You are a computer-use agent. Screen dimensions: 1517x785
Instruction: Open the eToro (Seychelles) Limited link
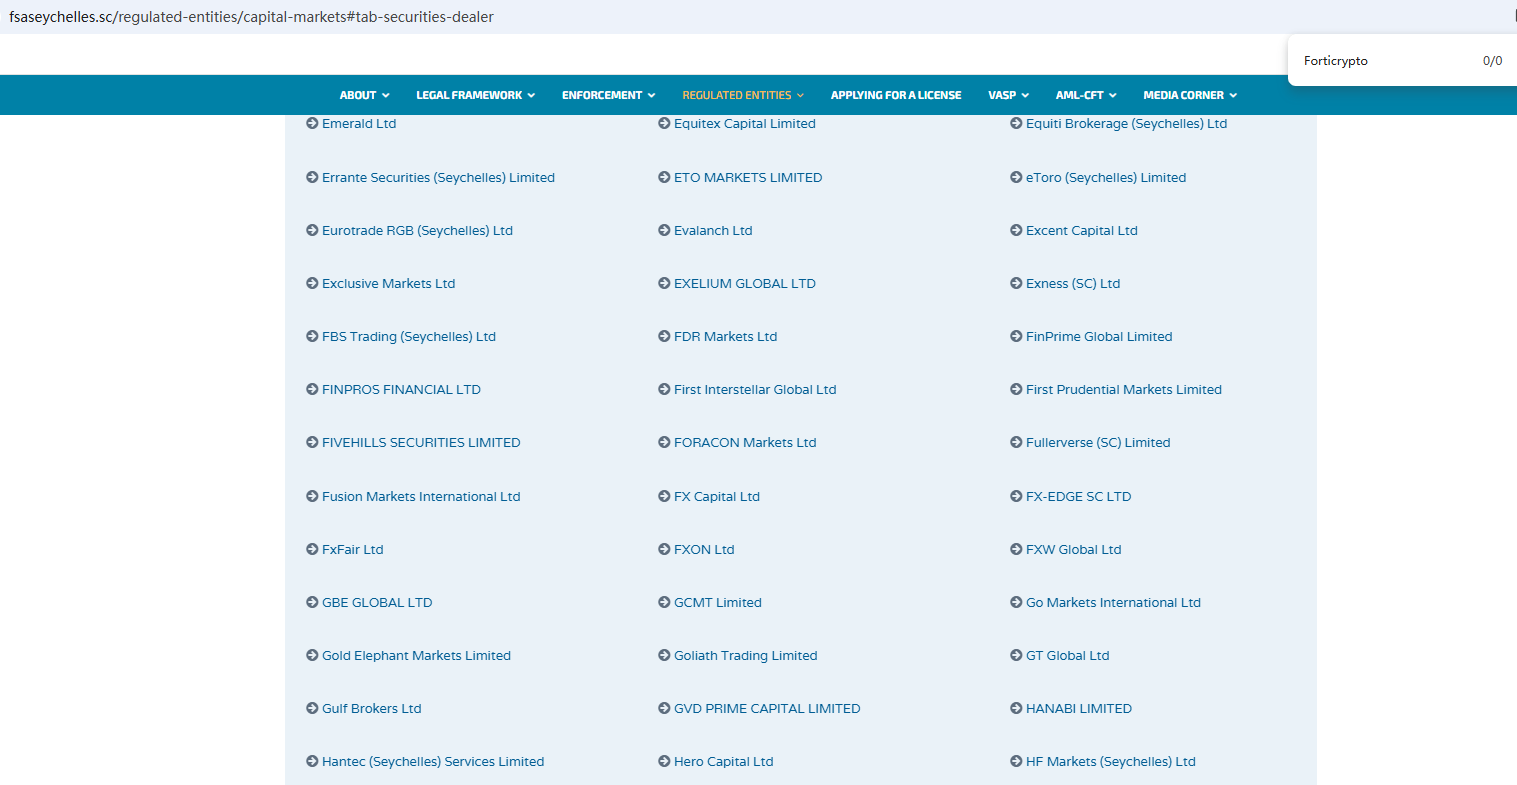1105,177
